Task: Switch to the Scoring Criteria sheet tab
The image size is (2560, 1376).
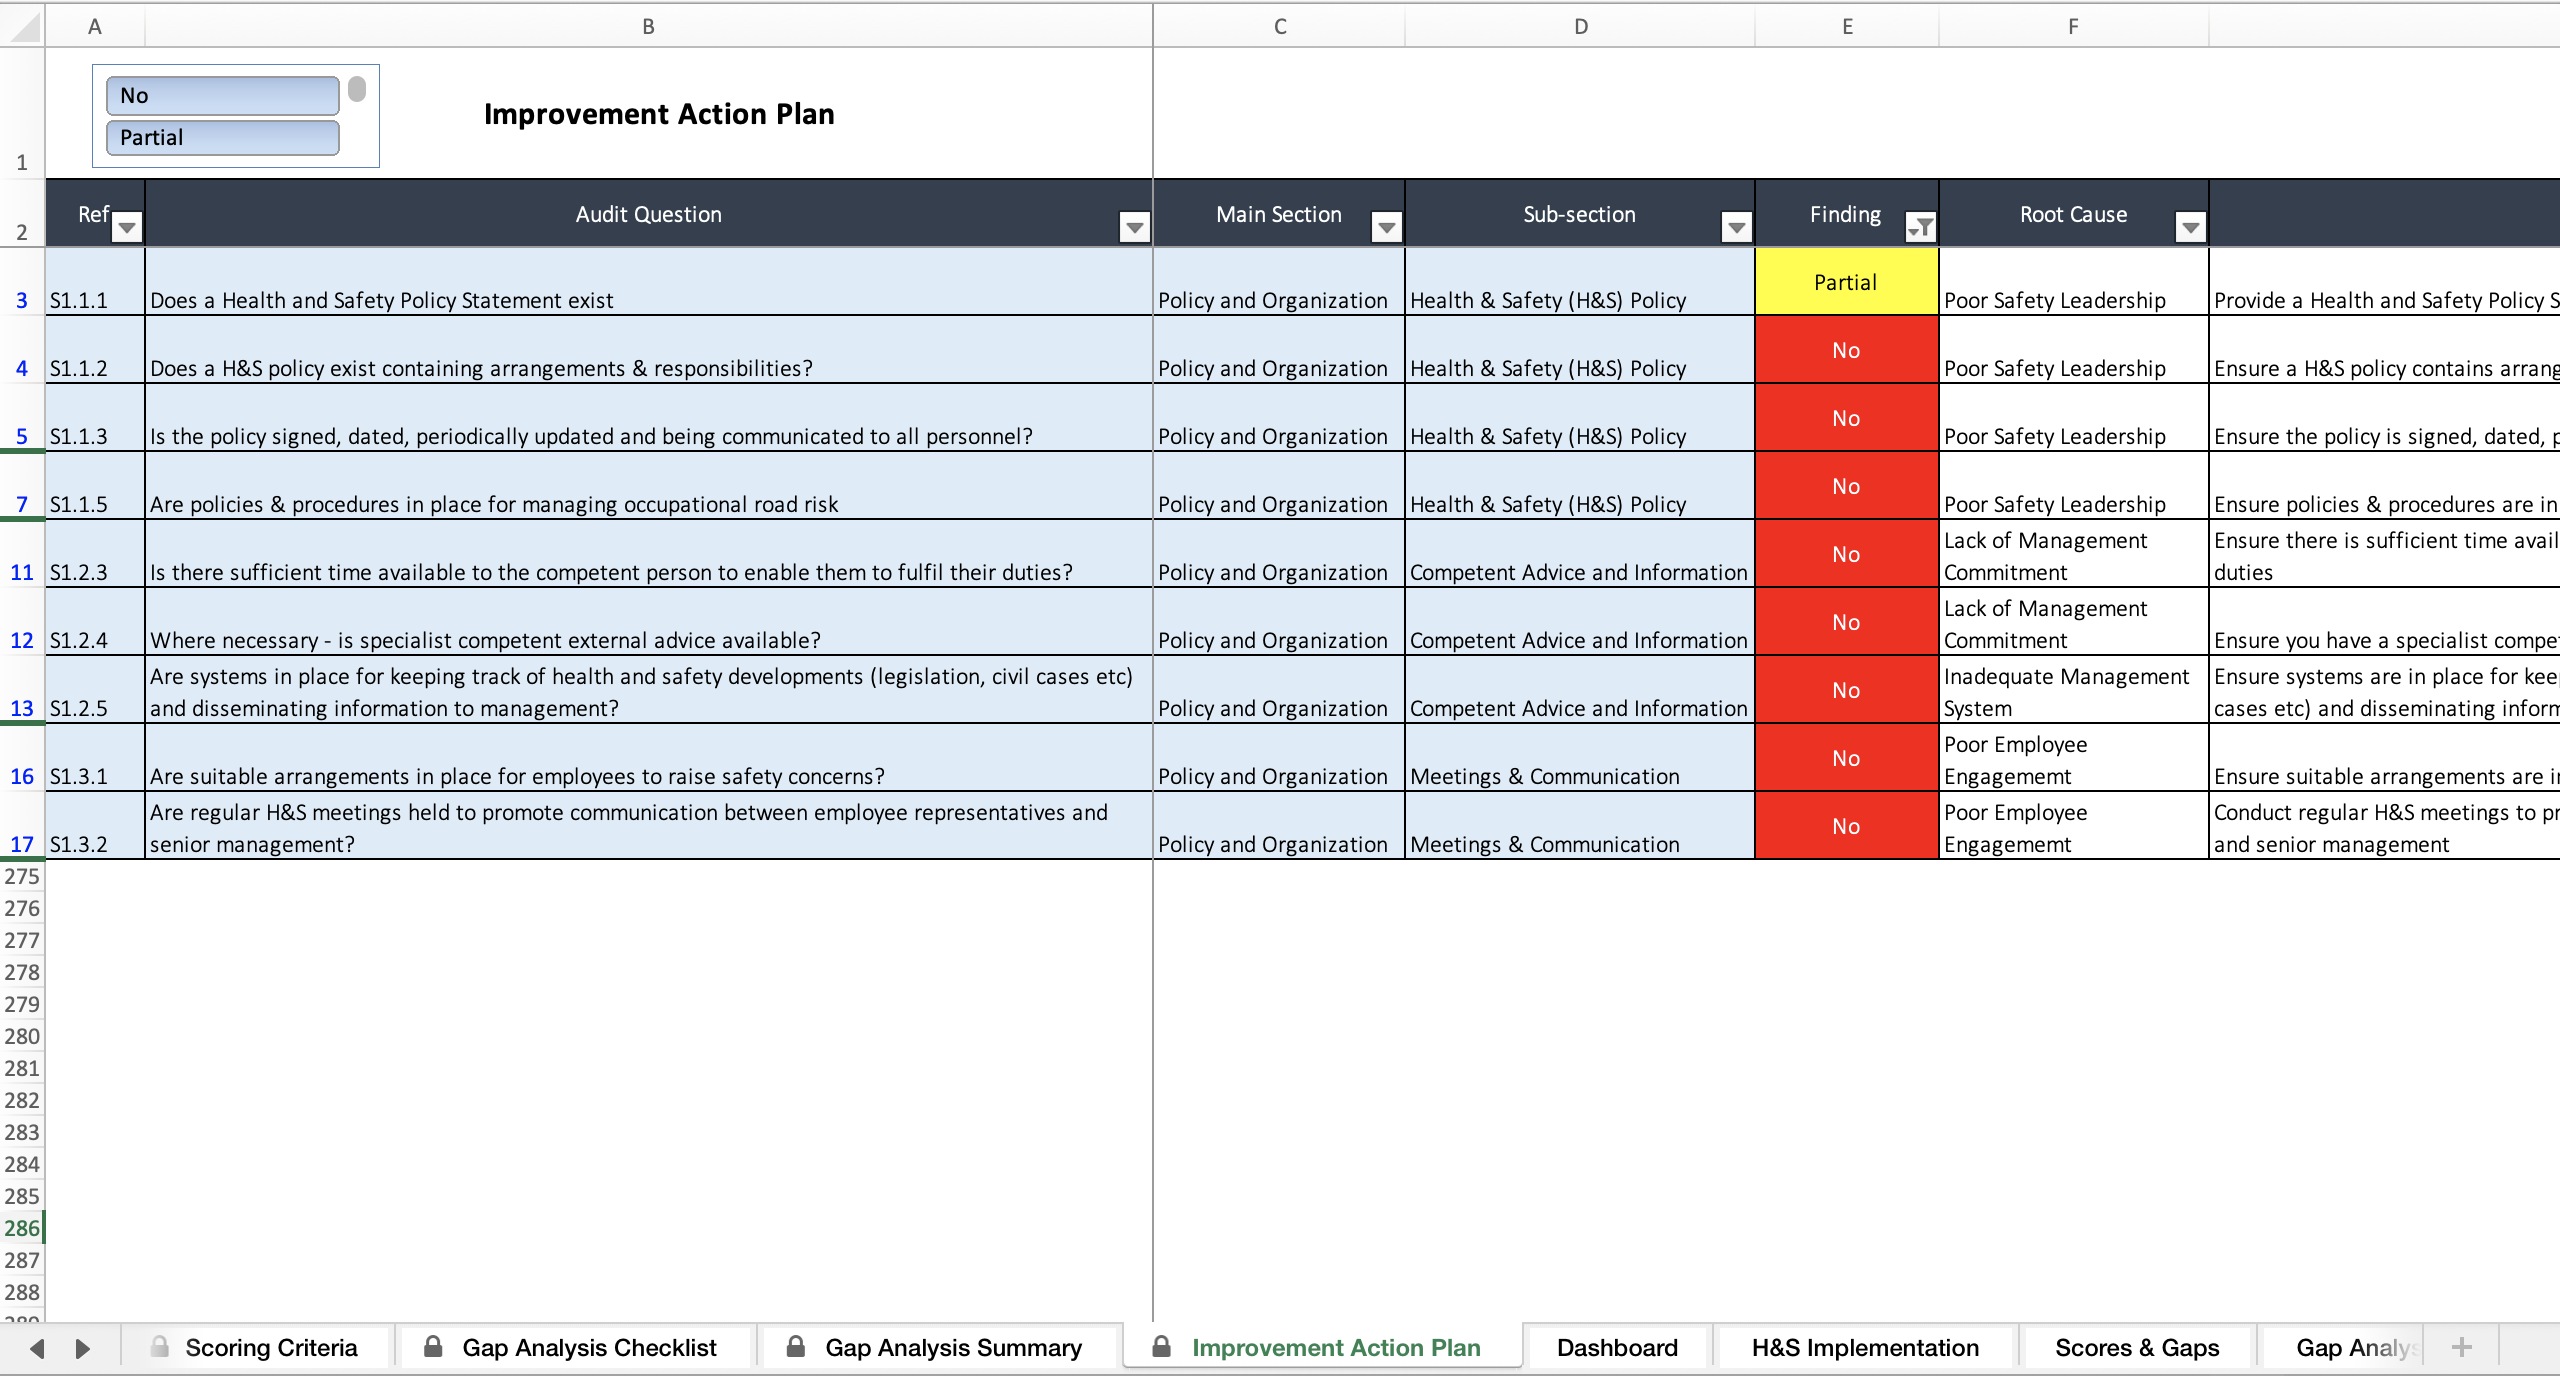Action: click(x=271, y=1347)
